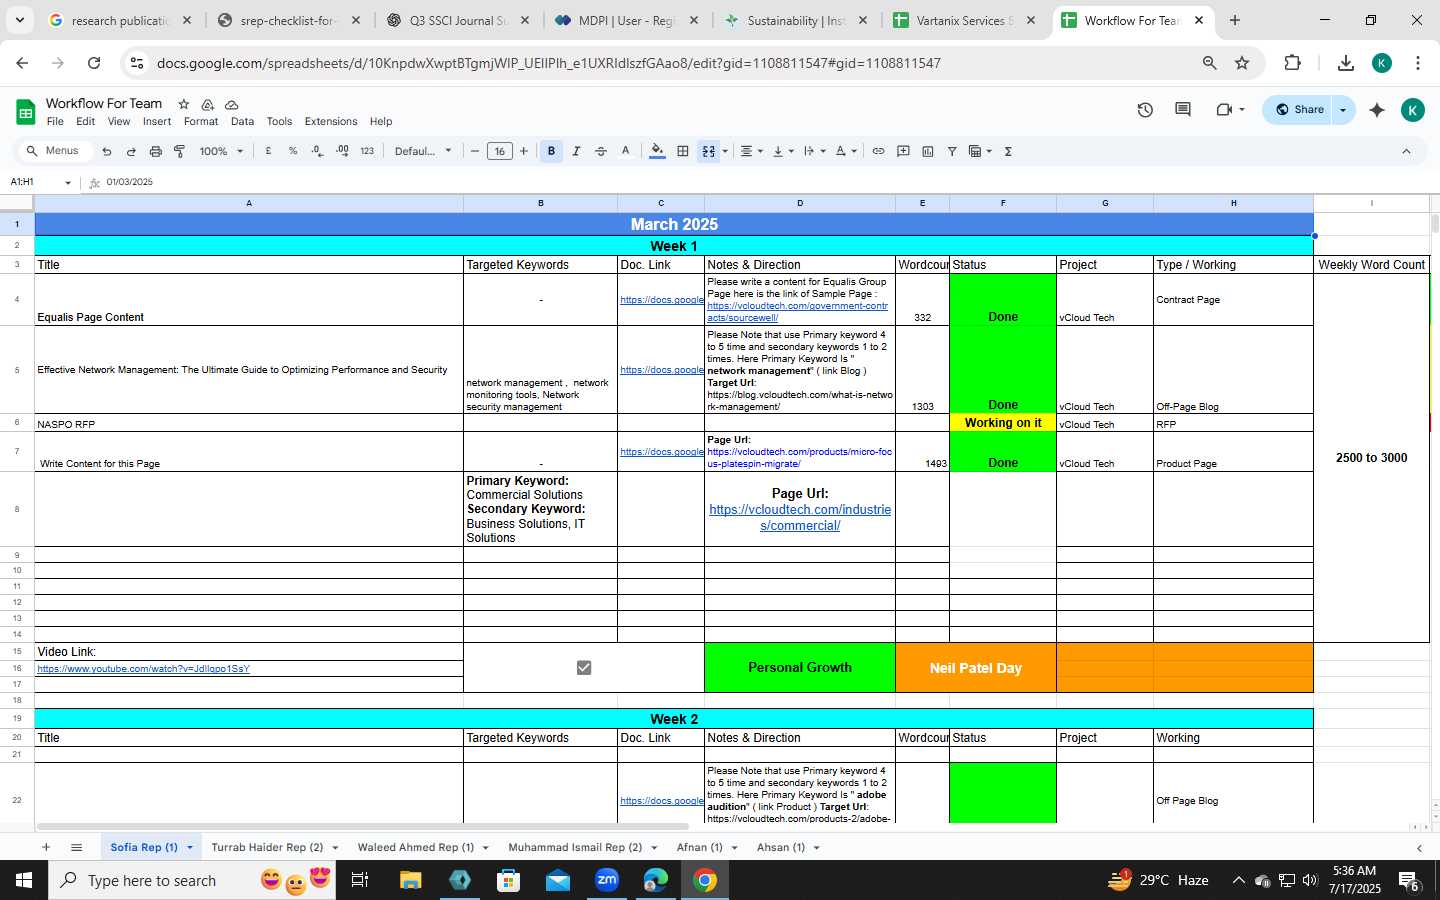Open the All sheets list icon

pyautogui.click(x=76, y=847)
